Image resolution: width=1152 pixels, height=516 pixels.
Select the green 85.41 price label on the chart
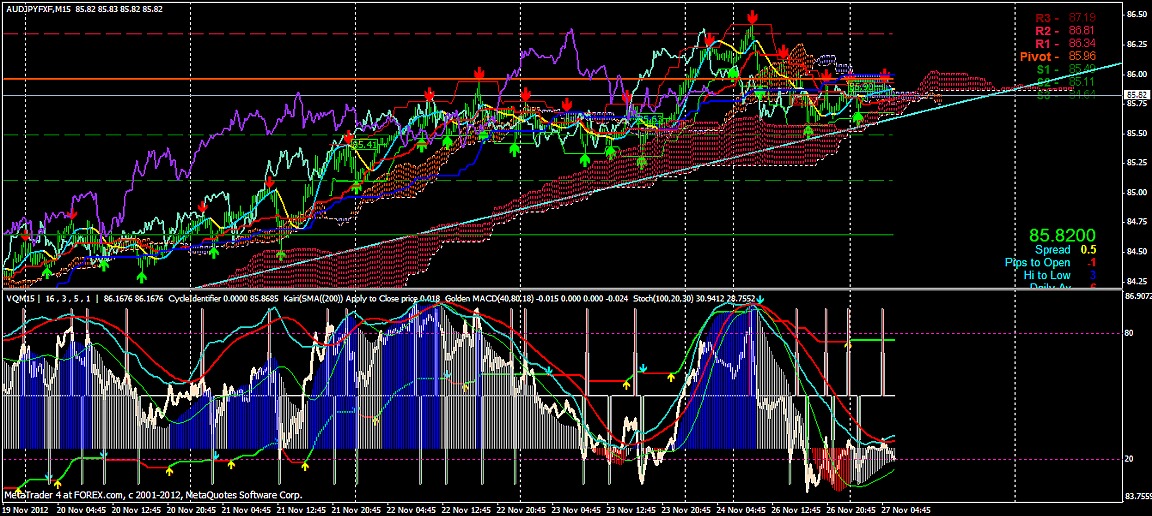tap(363, 145)
